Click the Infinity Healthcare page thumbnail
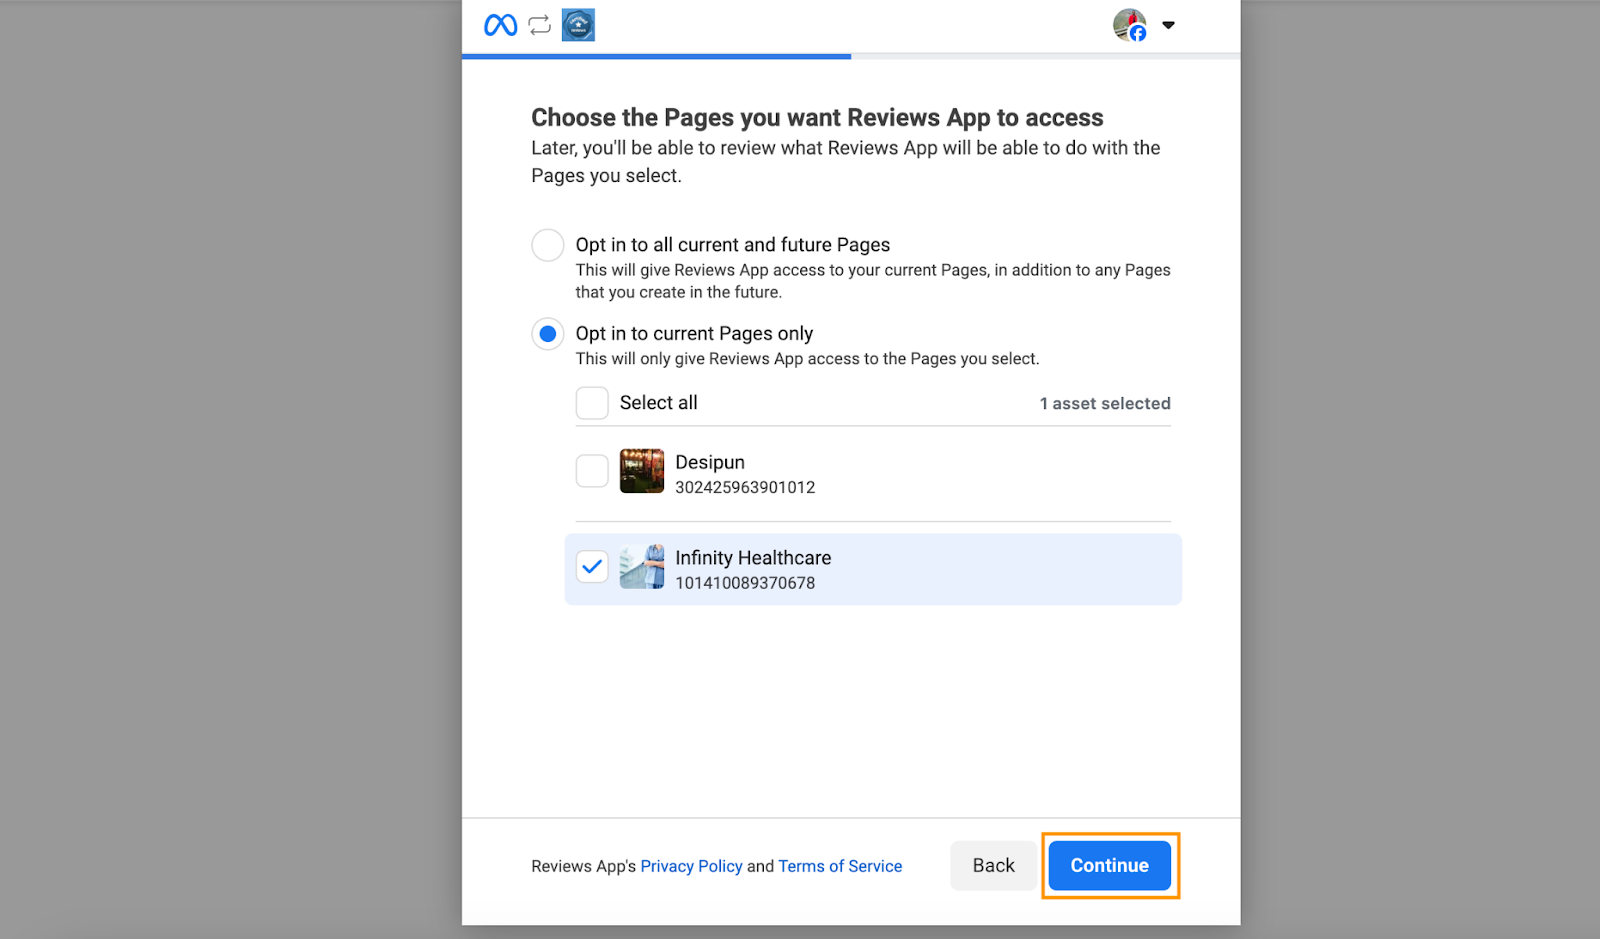Image resolution: width=1600 pixels, height=939 pixels. pos(642,567)
